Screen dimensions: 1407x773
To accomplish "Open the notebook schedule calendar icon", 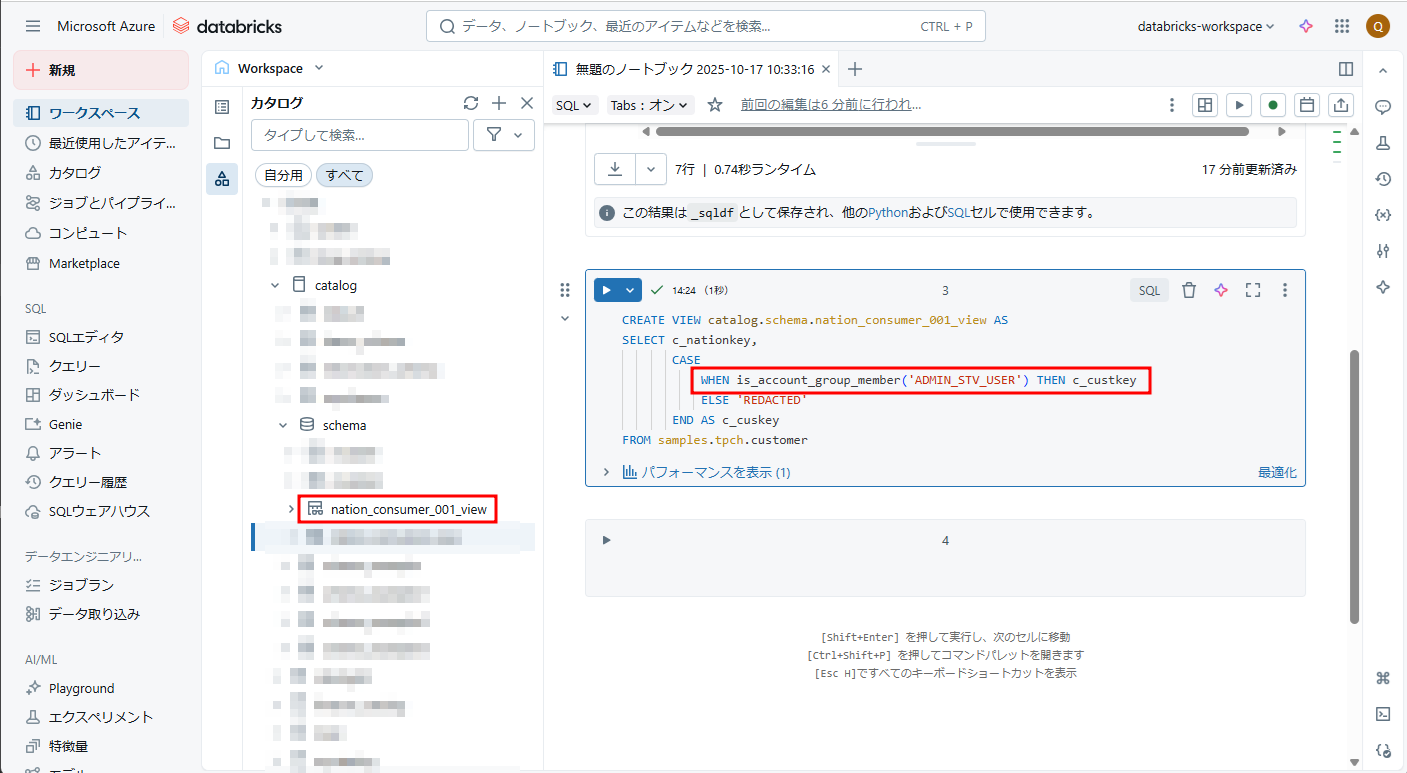I will 1306,105.
